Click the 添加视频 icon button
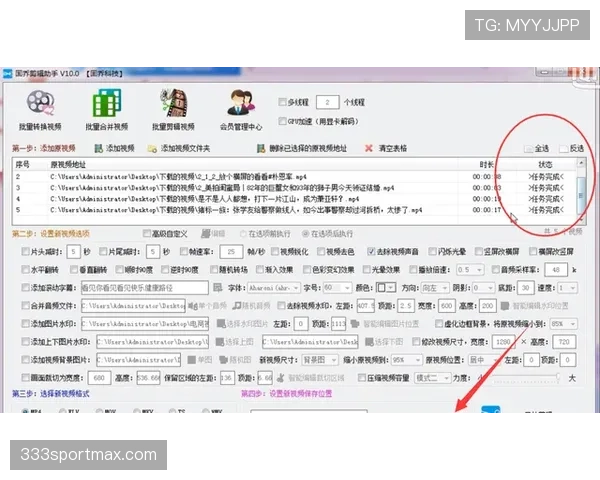600x480 pixels. [99, 148]
